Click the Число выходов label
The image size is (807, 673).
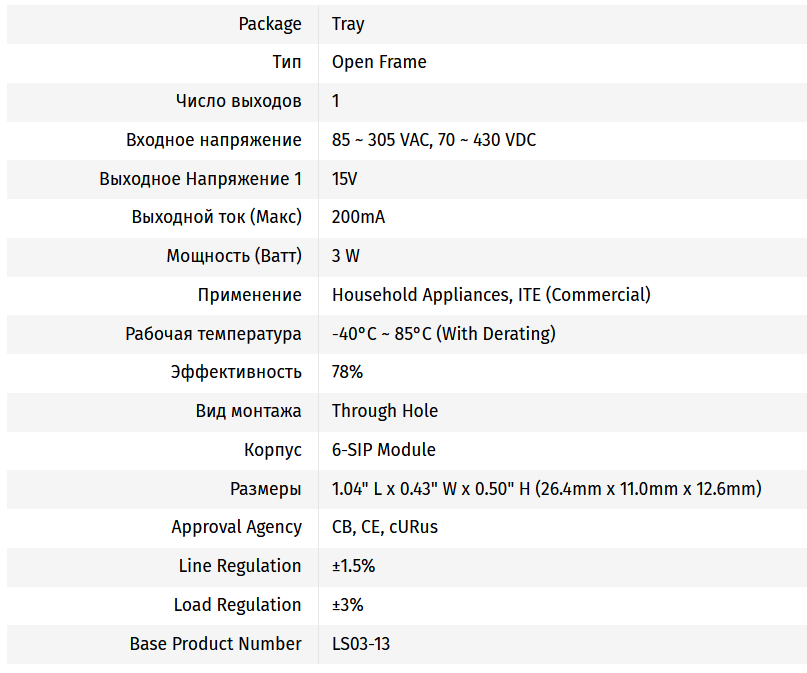238,101
